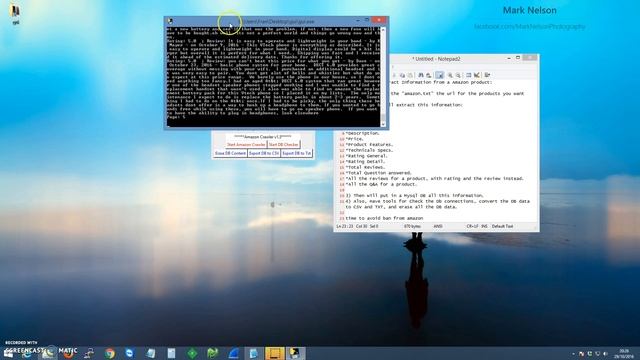The image size is (640, 360).
Task: Click Copy icon in Notepad2 toolbar
Action: pos(402,75)
